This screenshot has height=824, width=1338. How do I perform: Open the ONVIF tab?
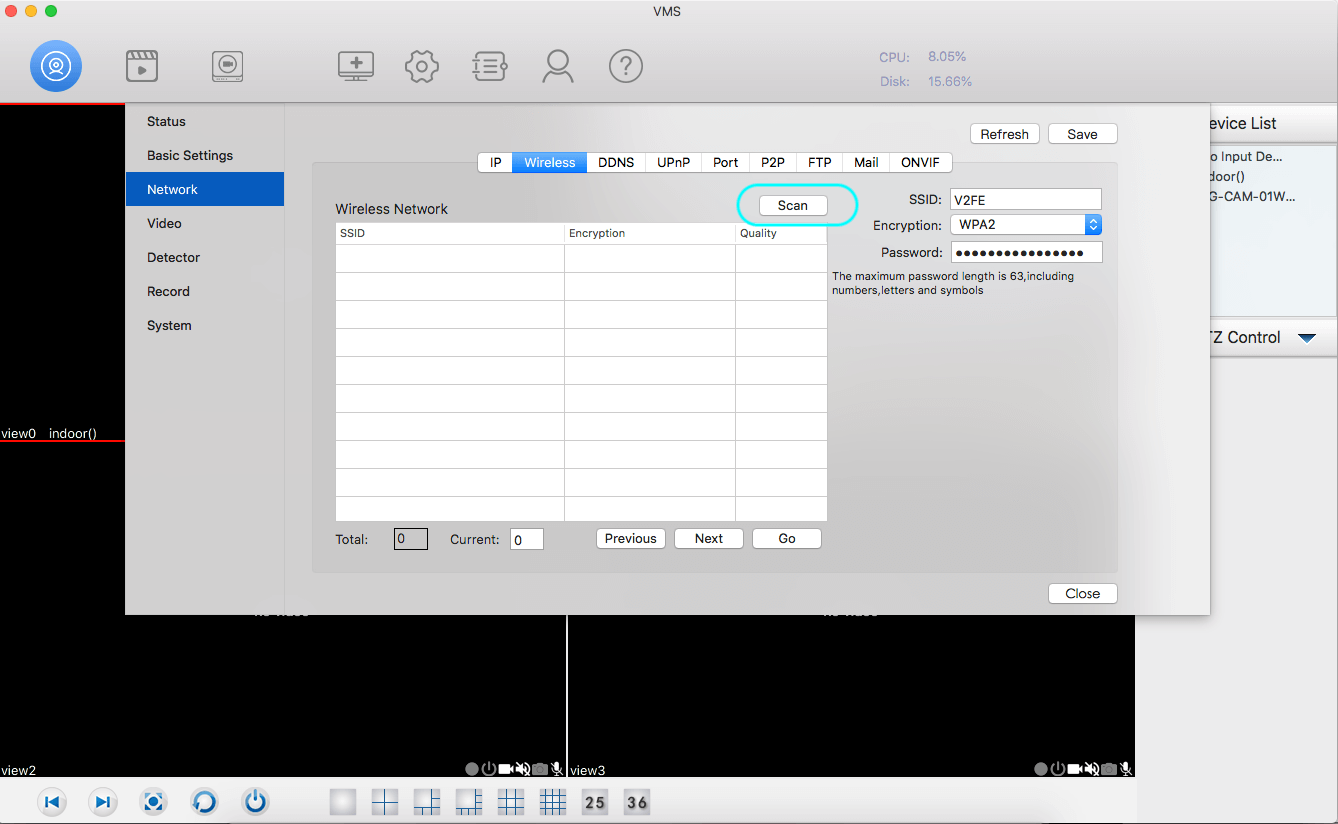pyautogui.click(x=921, y=162)
